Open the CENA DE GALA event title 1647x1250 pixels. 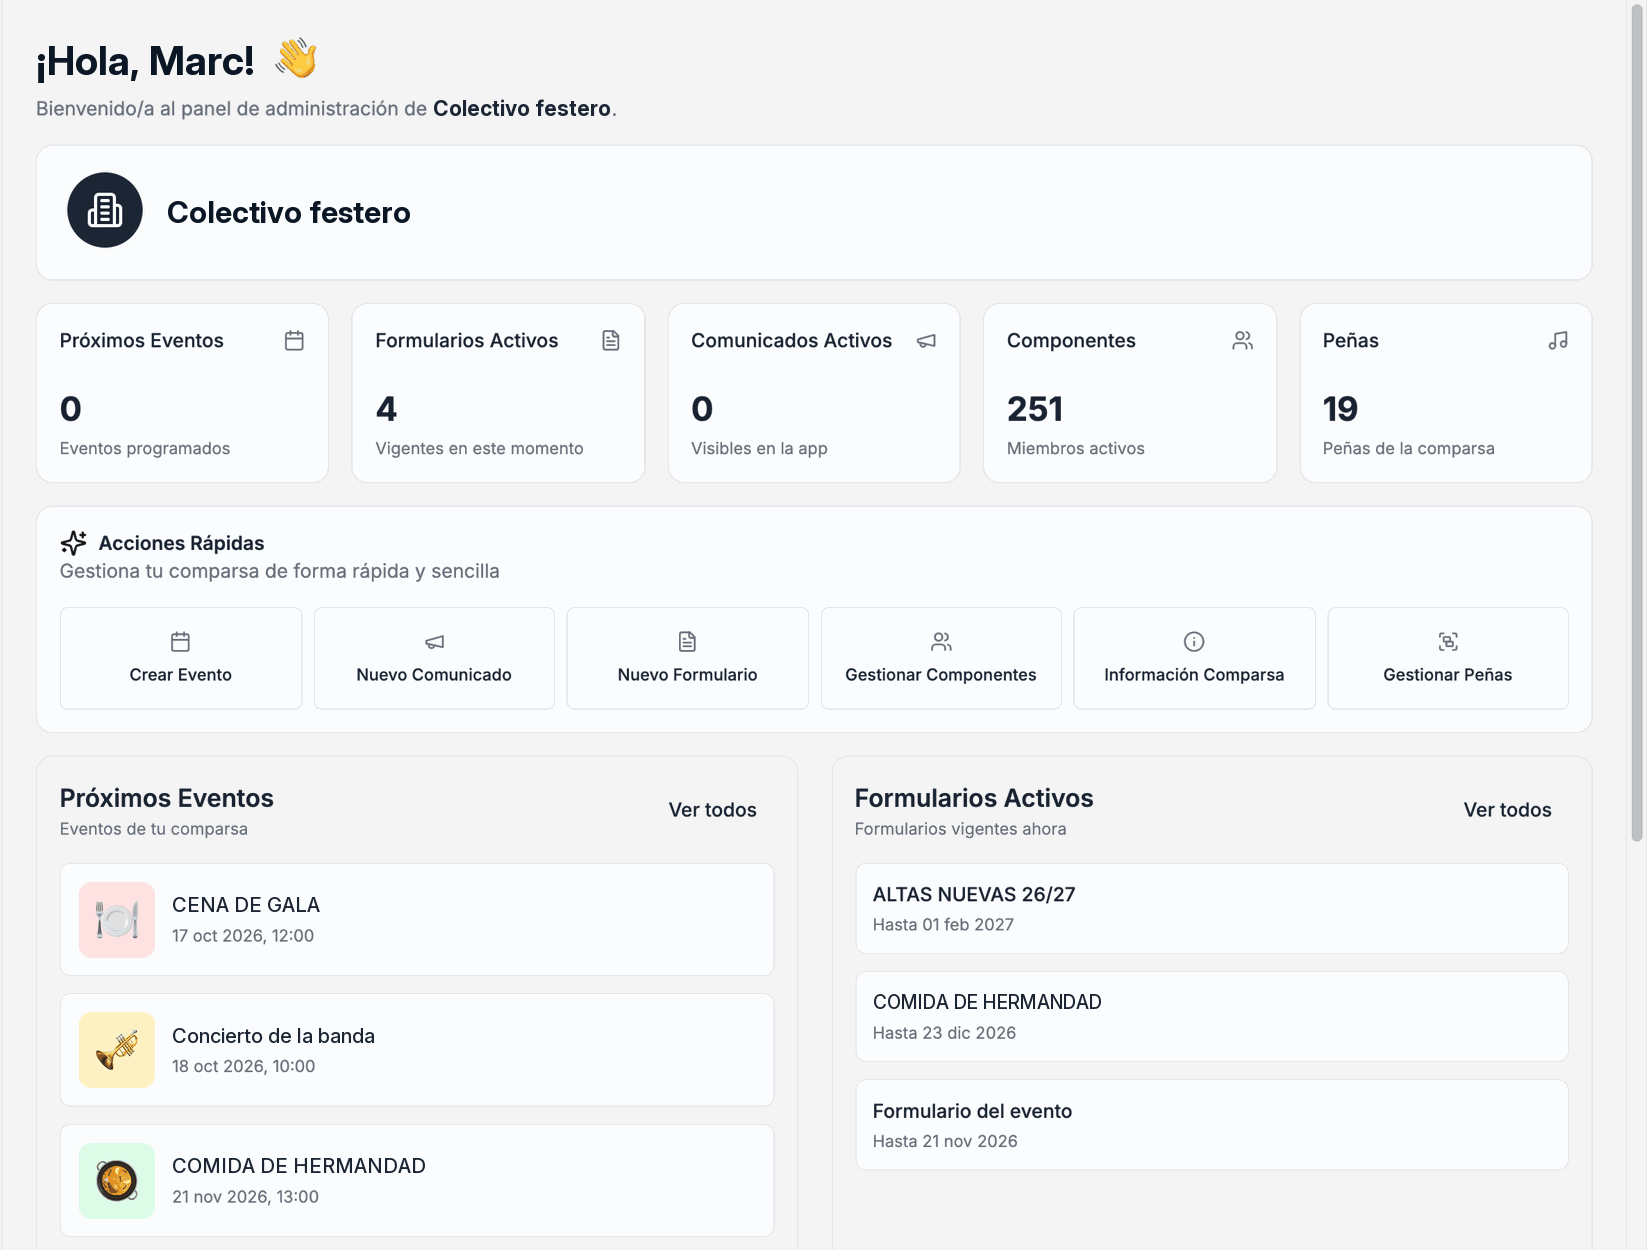[246, 905]
